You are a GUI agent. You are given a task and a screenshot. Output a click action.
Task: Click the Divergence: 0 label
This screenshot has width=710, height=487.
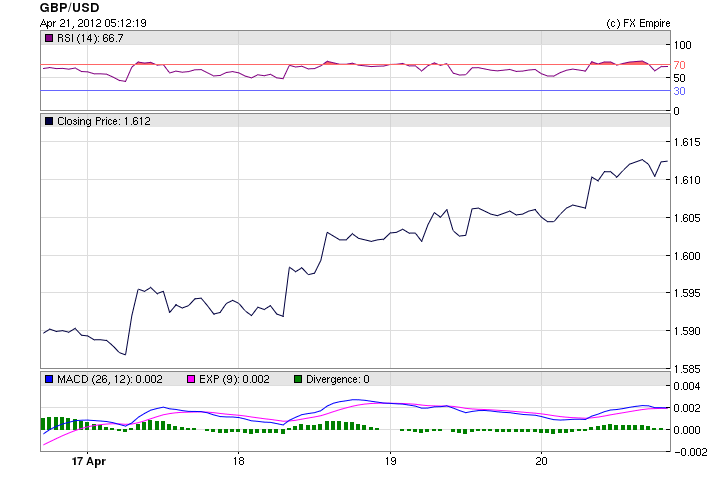pos(338,379)
